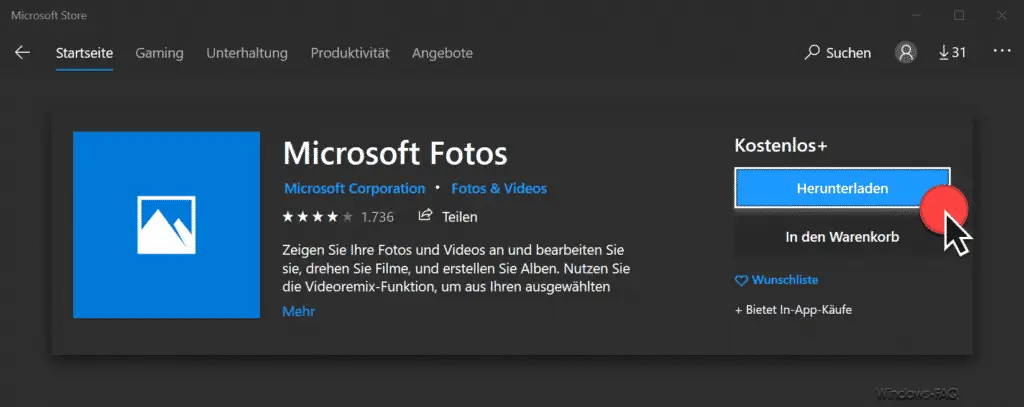Maximize the Microsoft Store window
This screenshot has height=407, width=1024.
click(x=959, y=15)
